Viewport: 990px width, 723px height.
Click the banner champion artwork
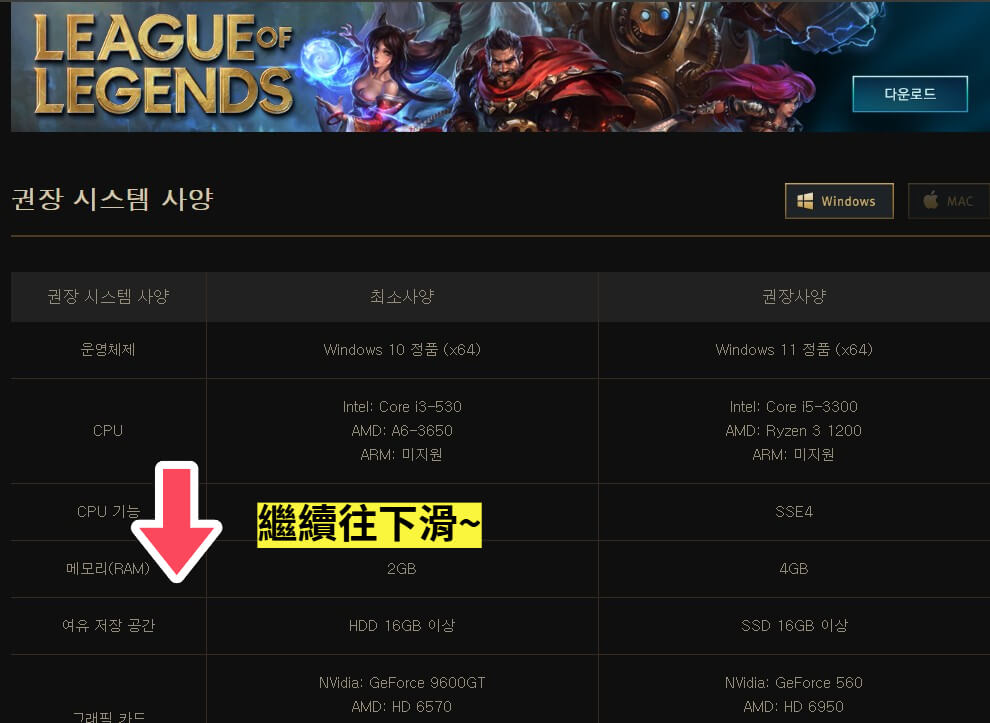click(568, 66)
